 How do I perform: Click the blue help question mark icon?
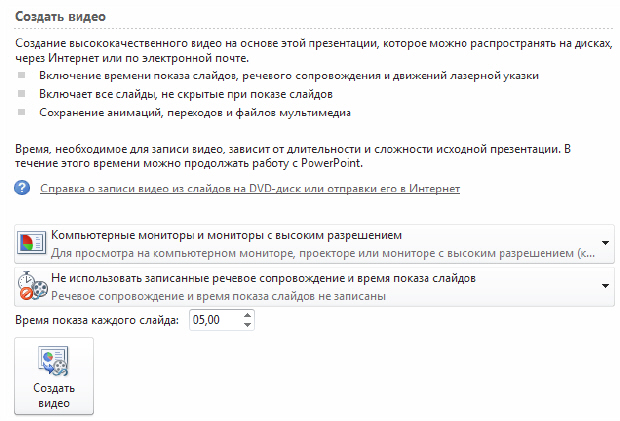tap(23, 188)
